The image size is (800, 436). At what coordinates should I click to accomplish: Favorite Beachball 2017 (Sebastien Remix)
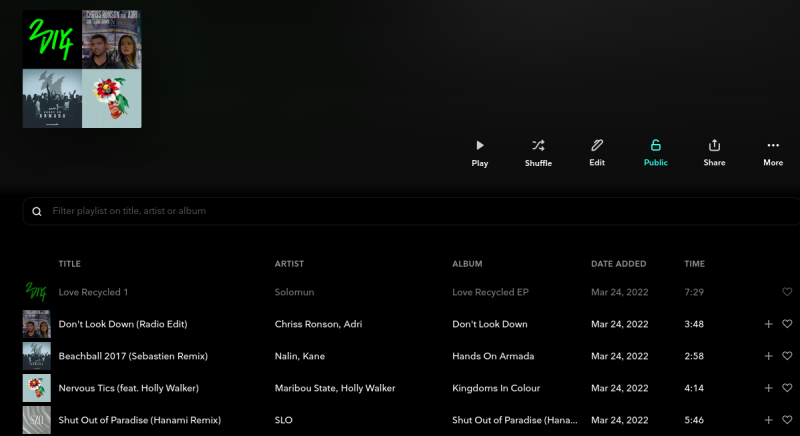click(x=787, y=356)
